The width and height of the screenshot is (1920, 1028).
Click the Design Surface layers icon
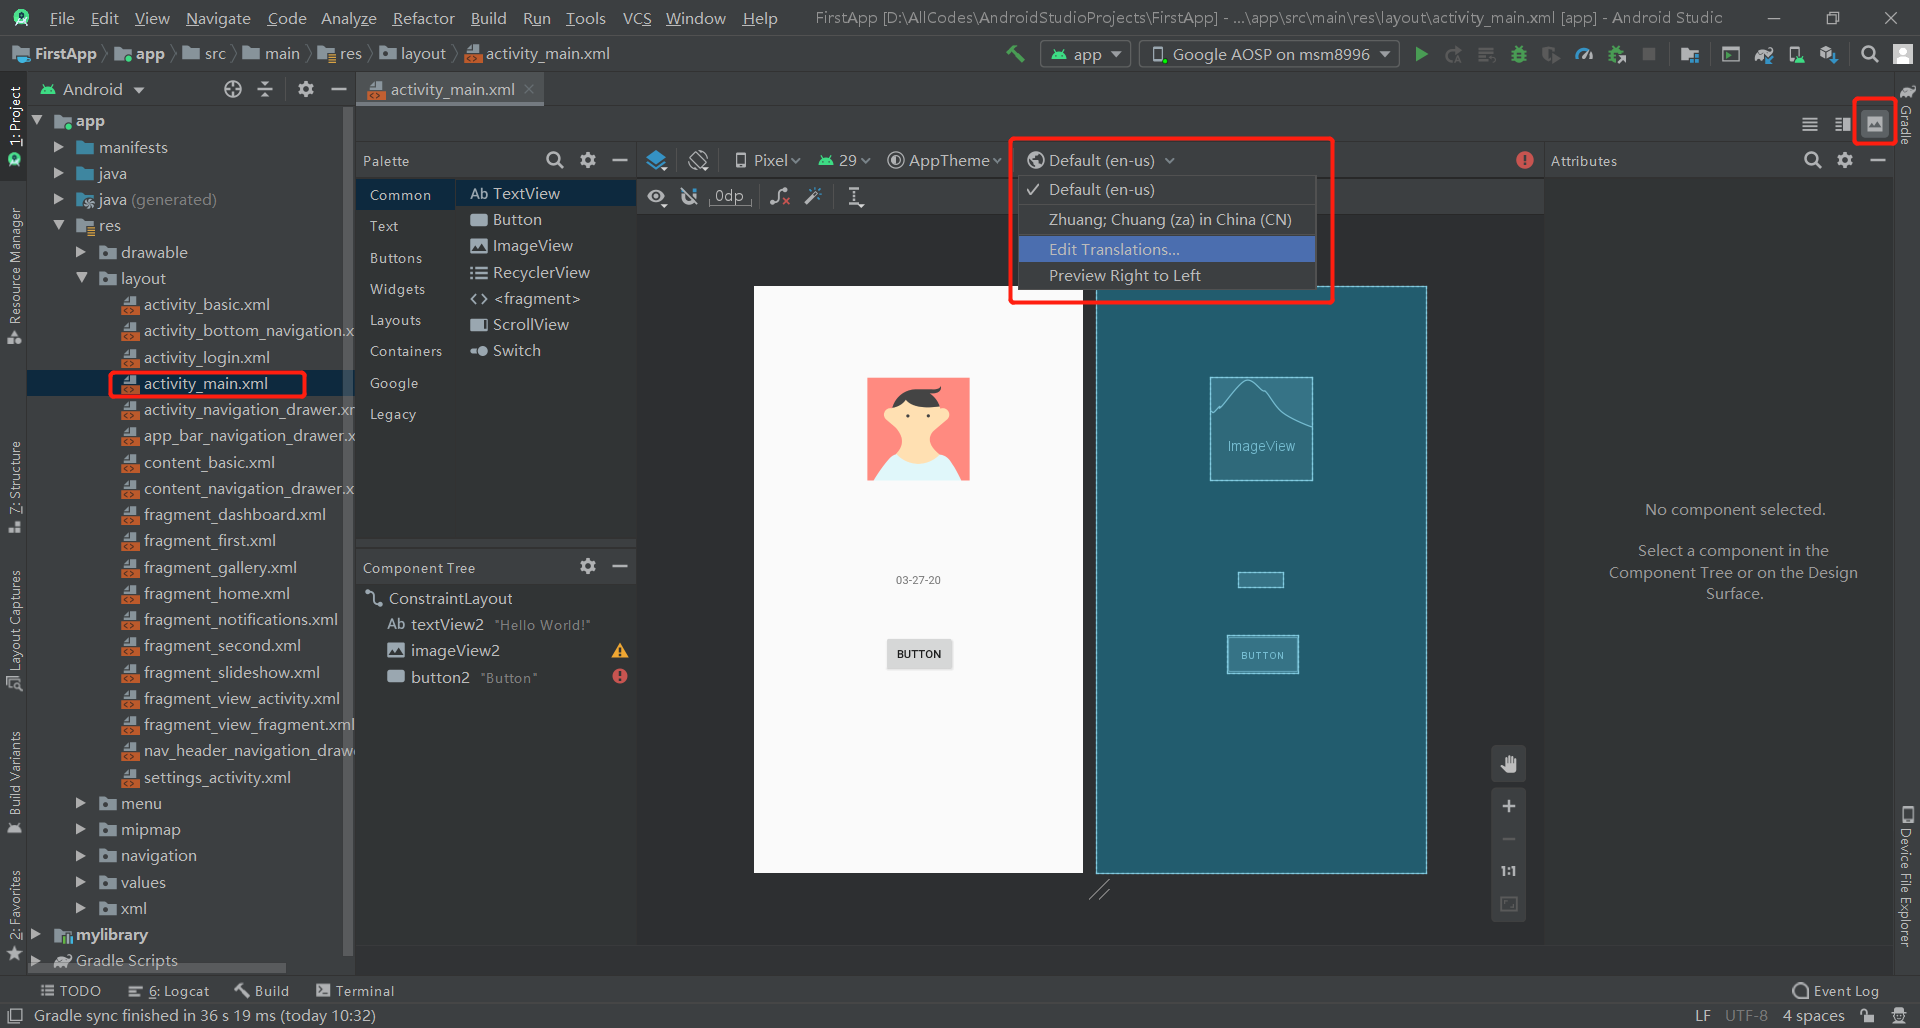657,160
